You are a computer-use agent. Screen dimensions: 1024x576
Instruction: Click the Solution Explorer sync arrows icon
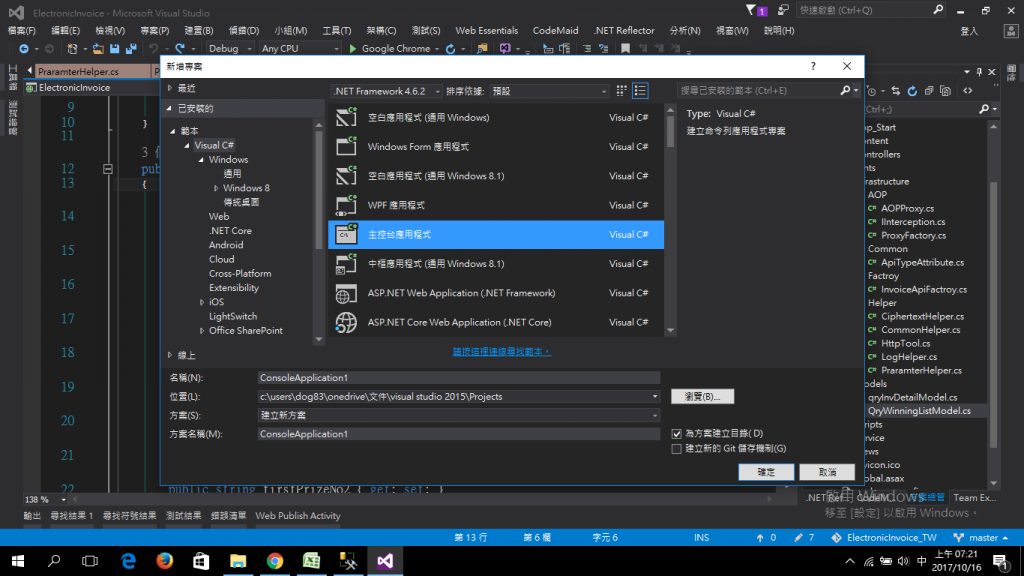(x=895, y=91)
